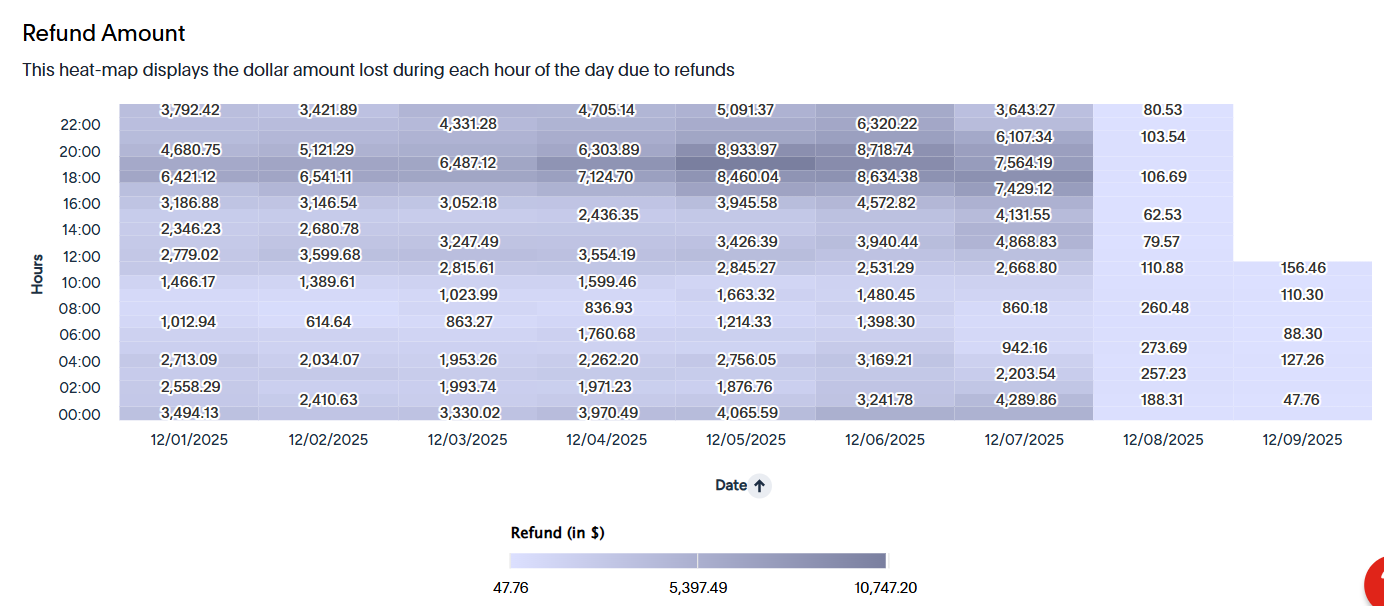Click the Date axis title label
This screenshot has height=606, width=1384.
point(731,485)
